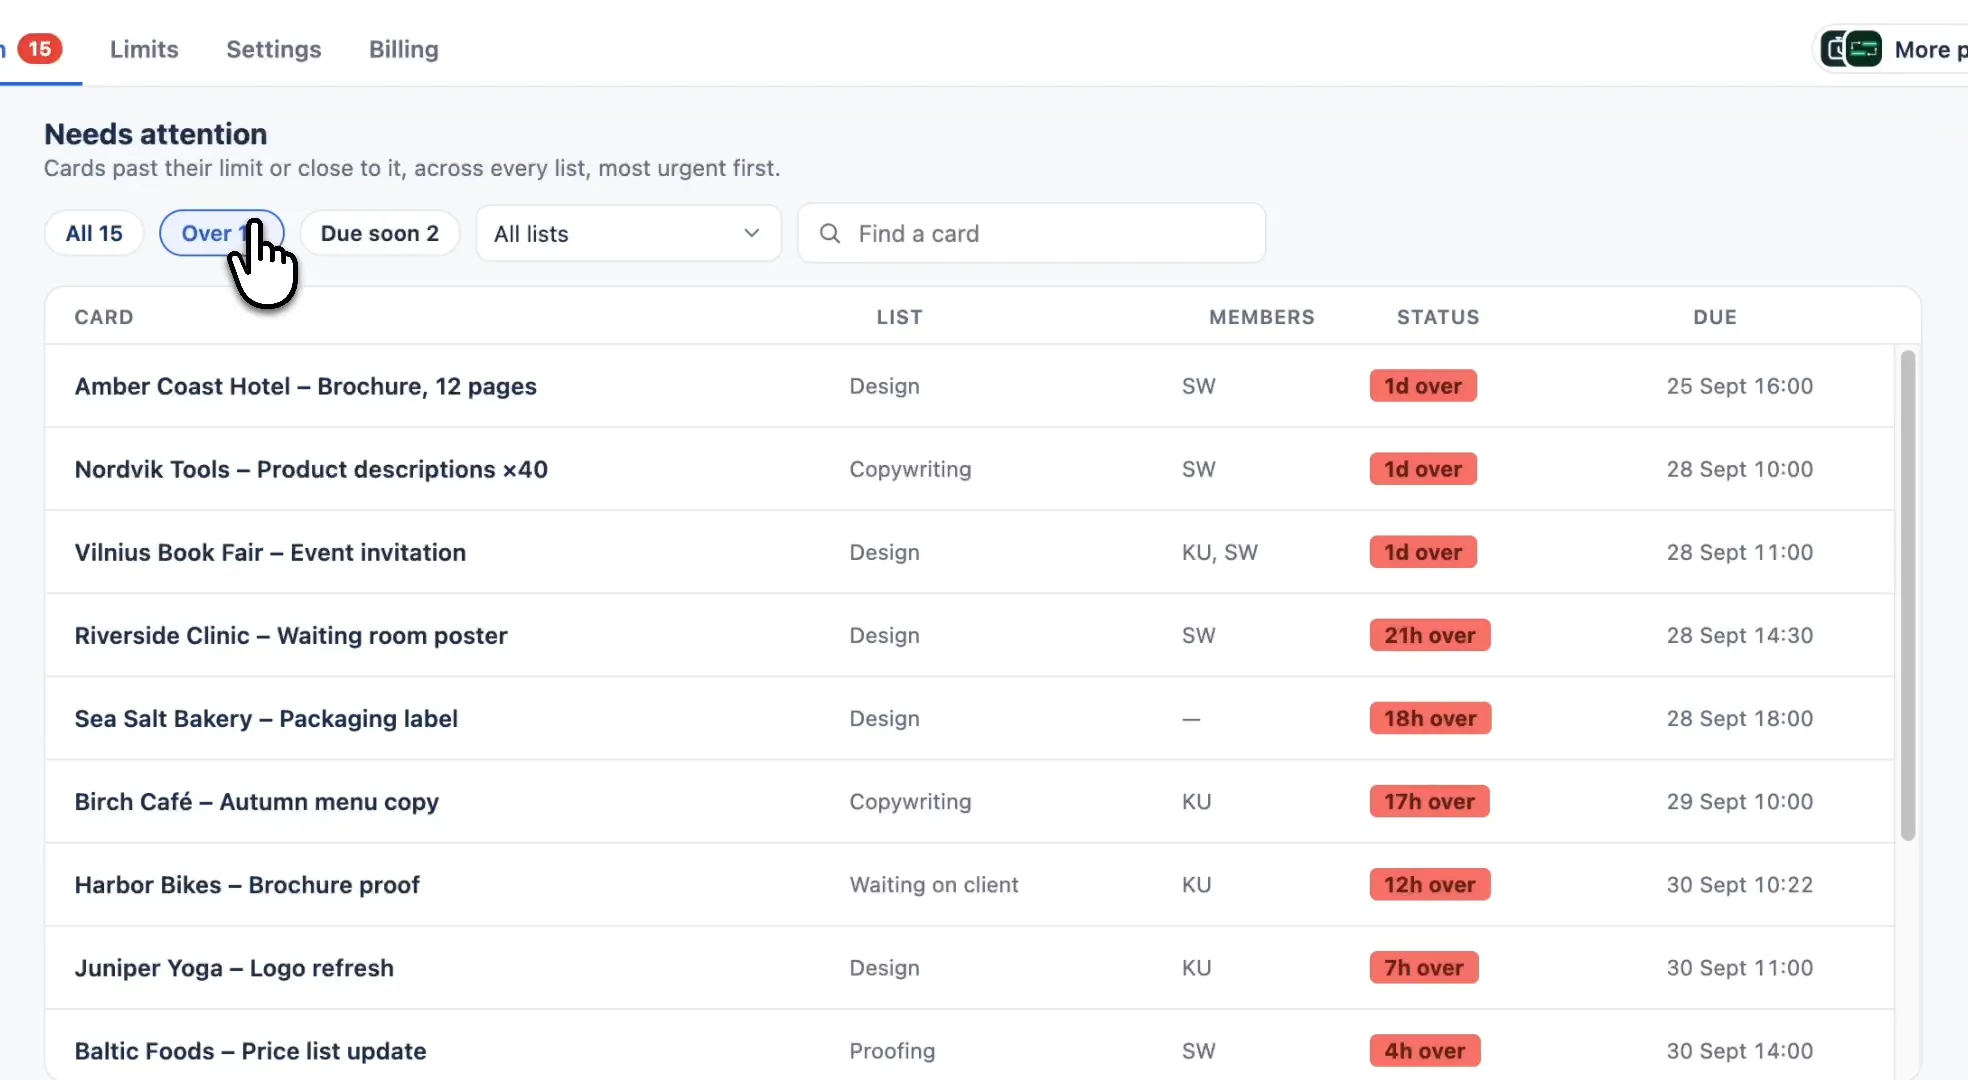1968x1080 pixels.
Task: Click Design in the Juniper Yoga row
Action: coord(884,967)
